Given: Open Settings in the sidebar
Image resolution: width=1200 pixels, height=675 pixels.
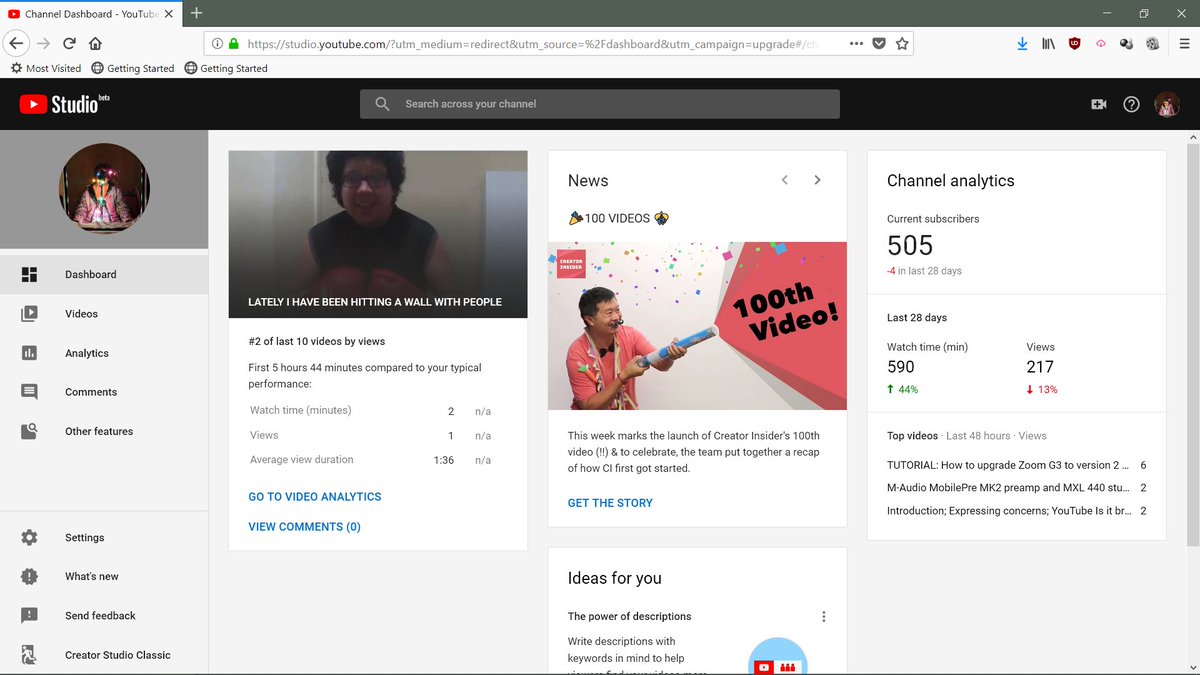Looking at the screenshot, I should click(104, 537).
